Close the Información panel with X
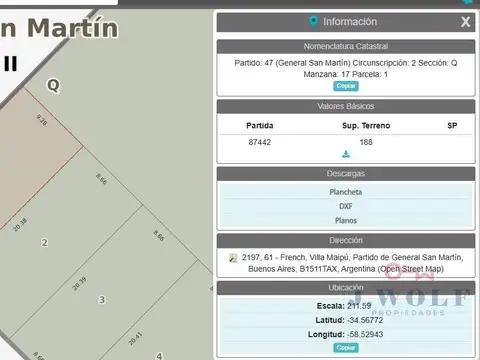Viewport: 480px width, 360px height. coord(465,22)
